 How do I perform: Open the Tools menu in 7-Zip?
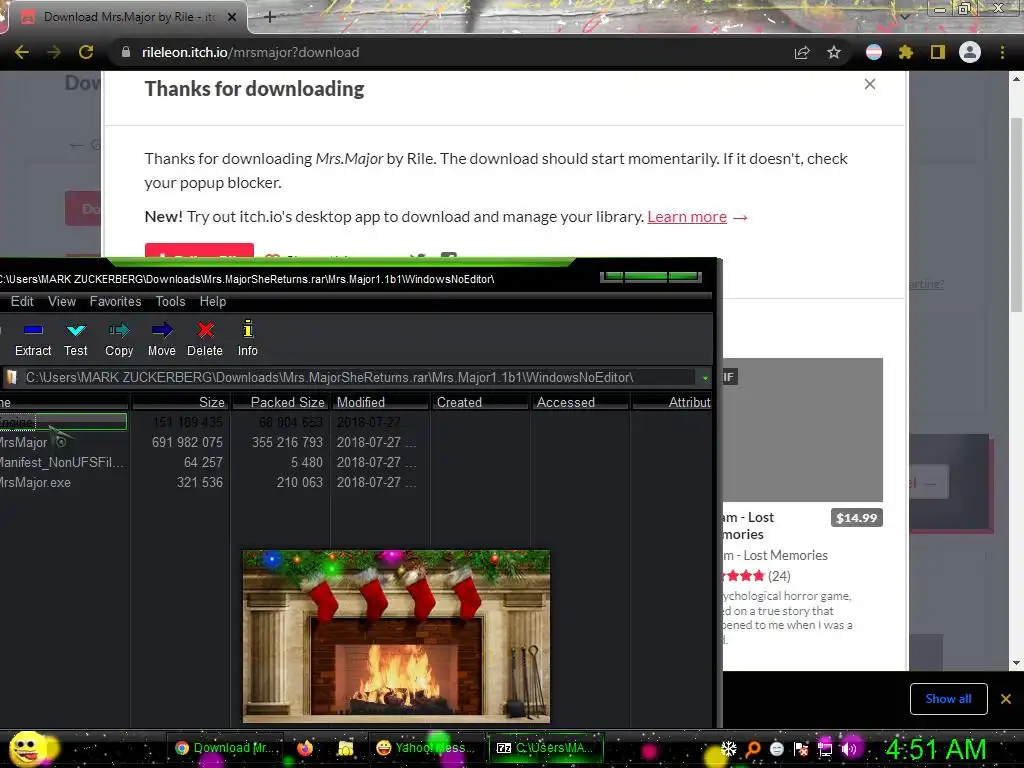coord(170,302)
